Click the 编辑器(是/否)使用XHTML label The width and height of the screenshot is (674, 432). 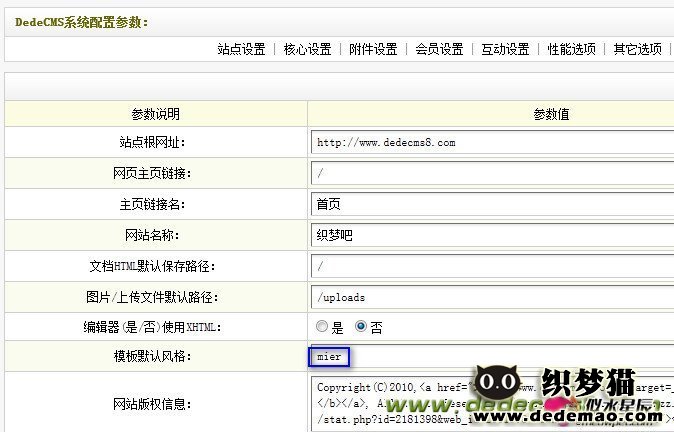tap(152, 328)
